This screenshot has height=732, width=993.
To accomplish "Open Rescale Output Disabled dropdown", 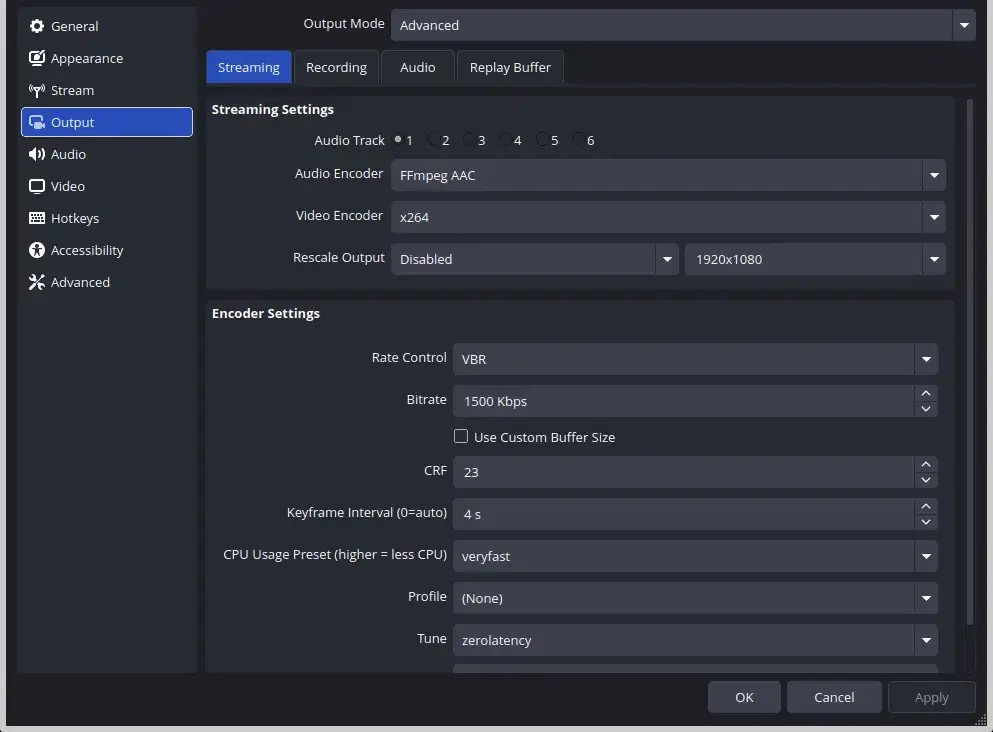I will pos(534,259).
